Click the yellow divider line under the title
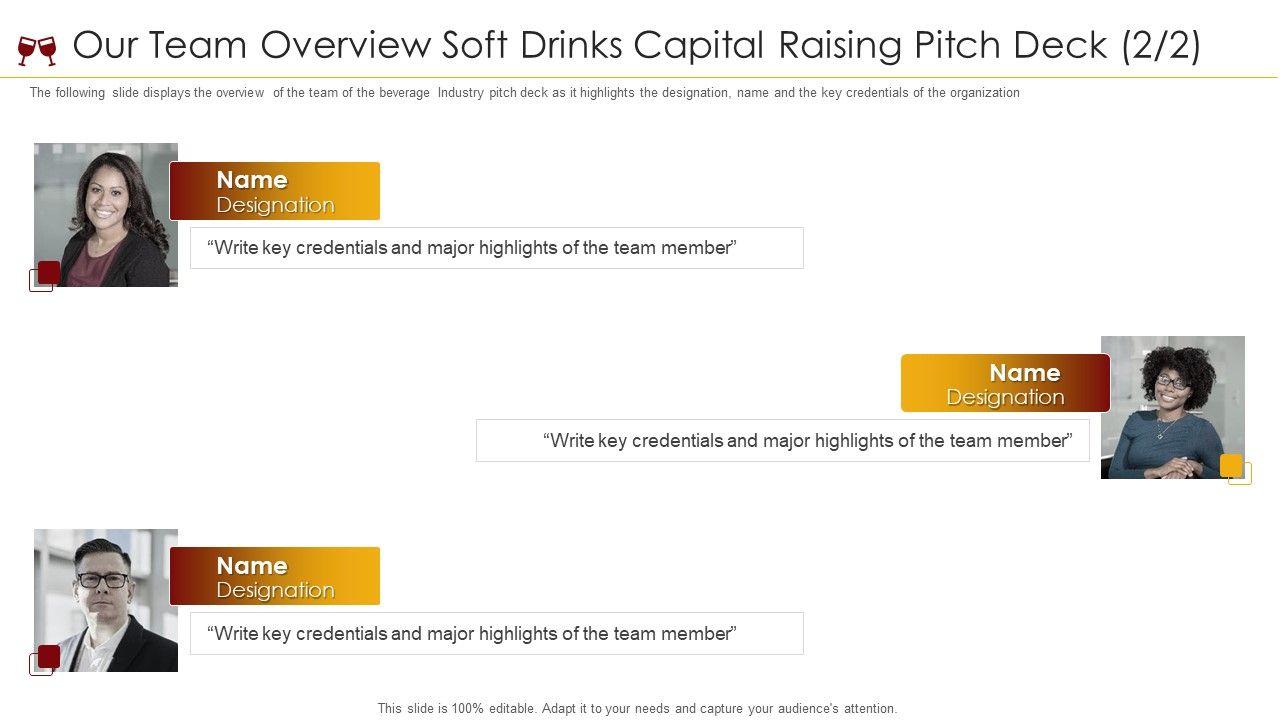 [640, 77]
